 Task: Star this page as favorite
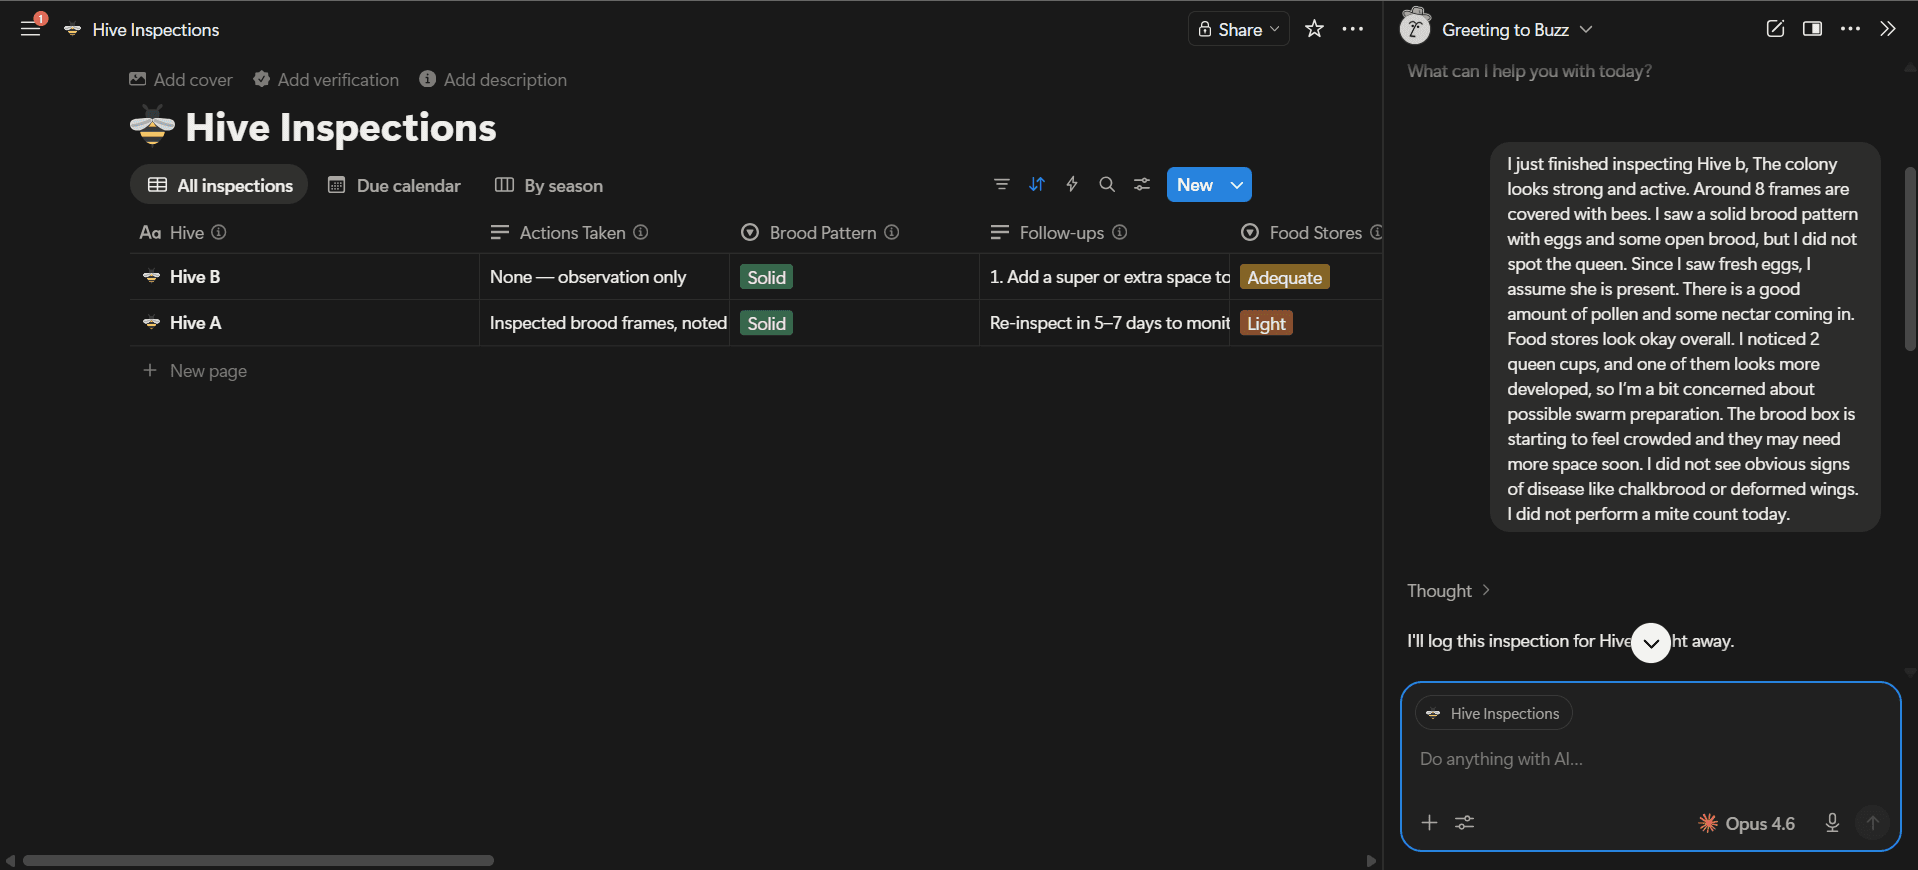click(x=1314, y=29)
